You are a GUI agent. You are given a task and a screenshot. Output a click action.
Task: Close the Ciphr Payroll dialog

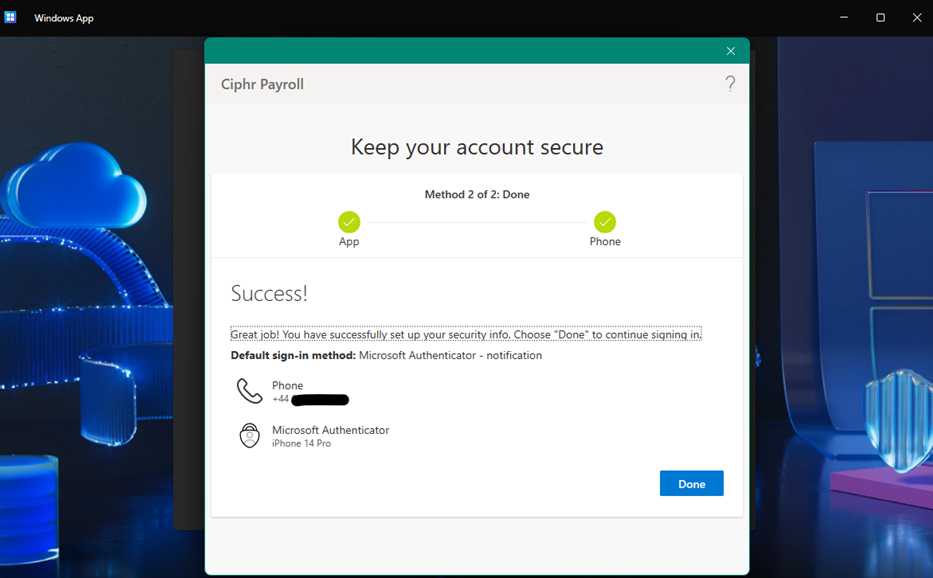[x=731, y=51]
